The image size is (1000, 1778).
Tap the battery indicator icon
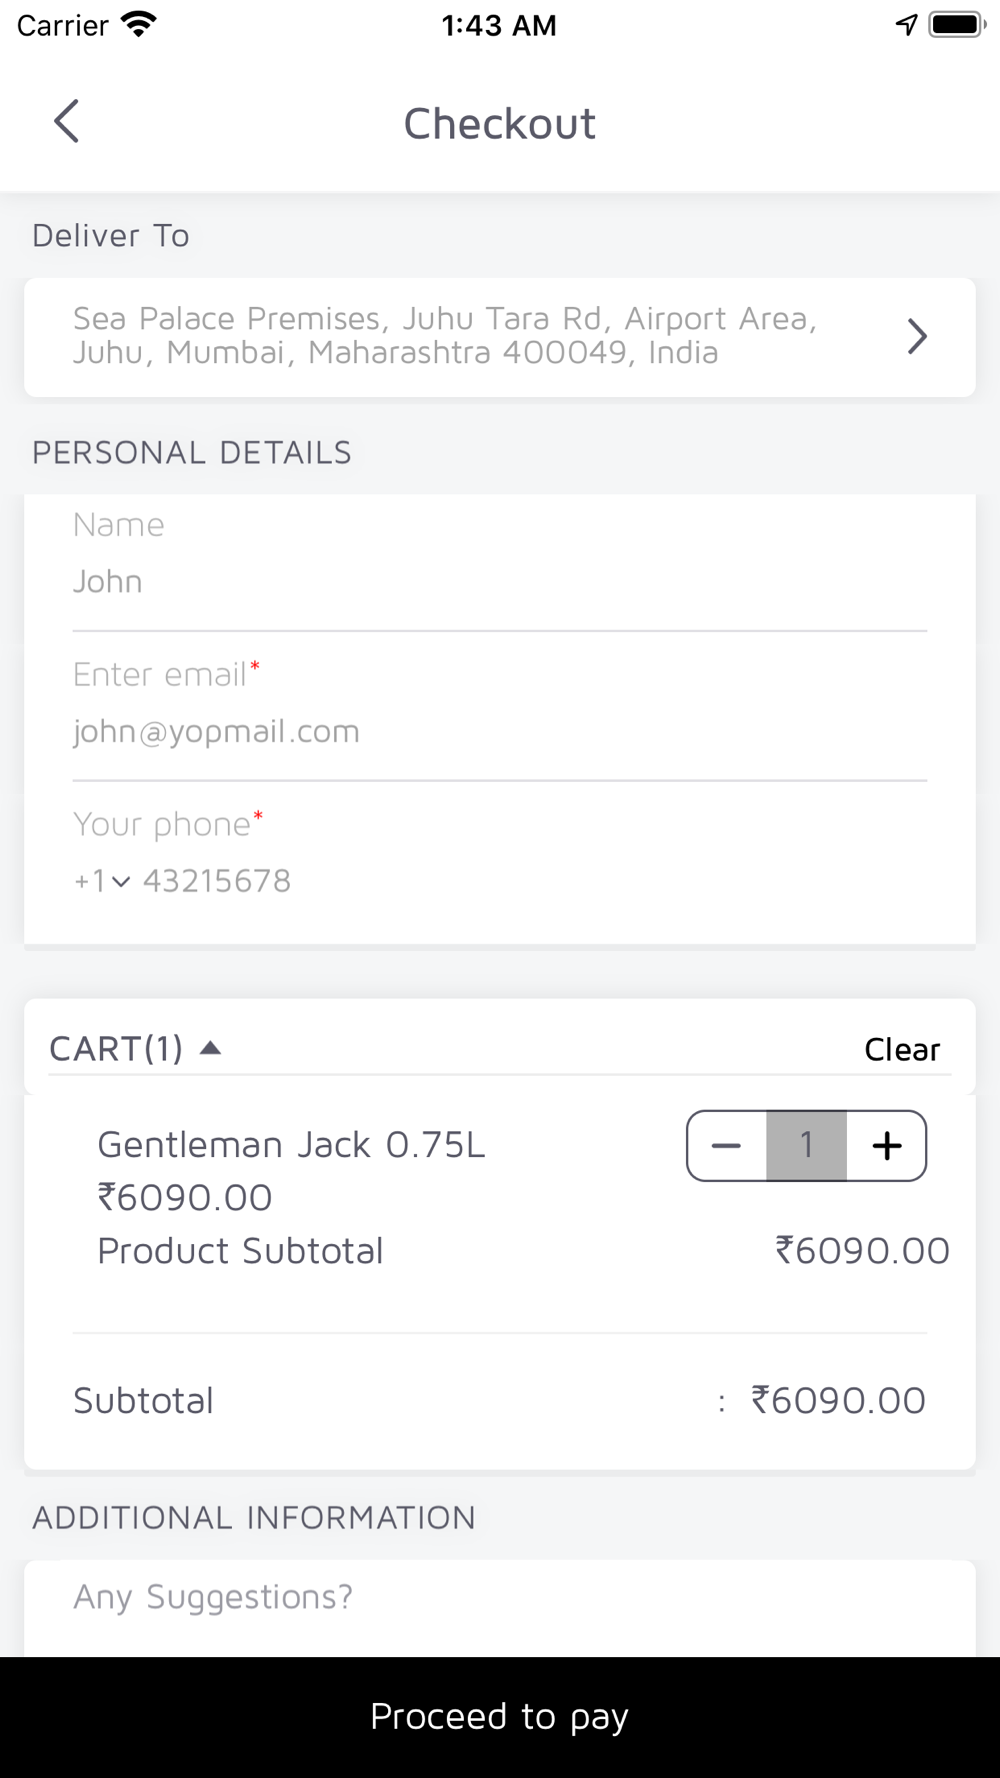tap(957, 25)
